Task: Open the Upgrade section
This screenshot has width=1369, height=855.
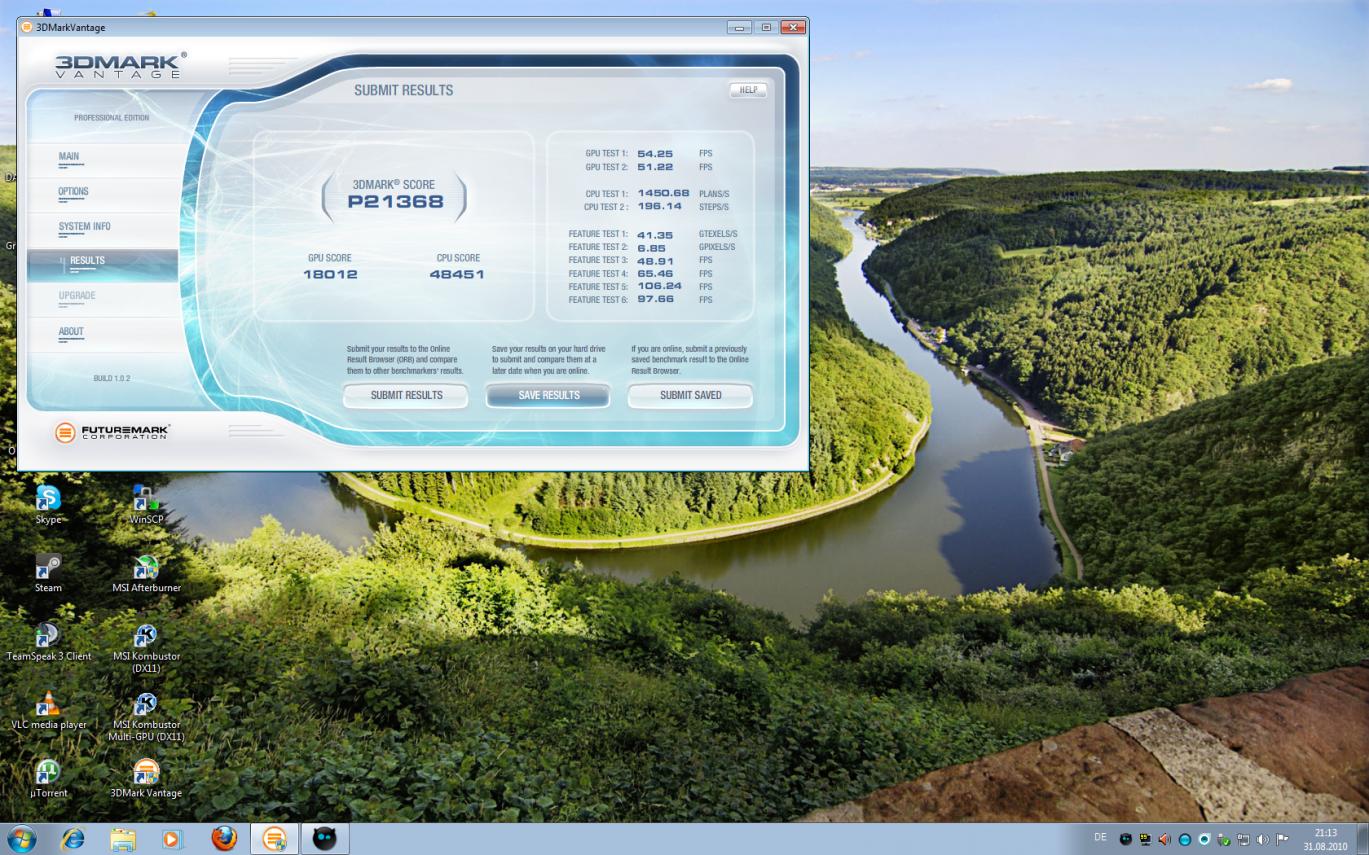Action: [x=77, y=296]
